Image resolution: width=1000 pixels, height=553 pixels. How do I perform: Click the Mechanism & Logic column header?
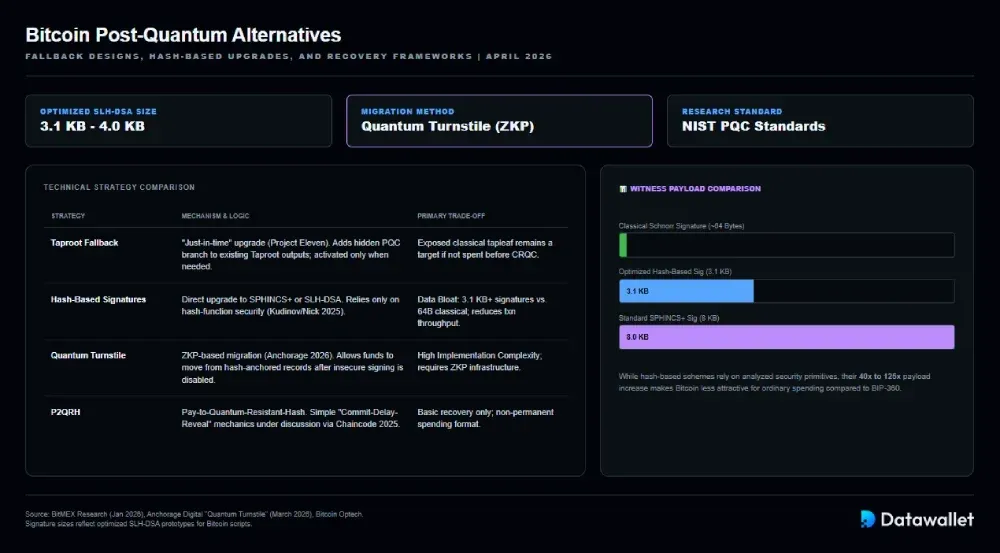coord(216,216)
